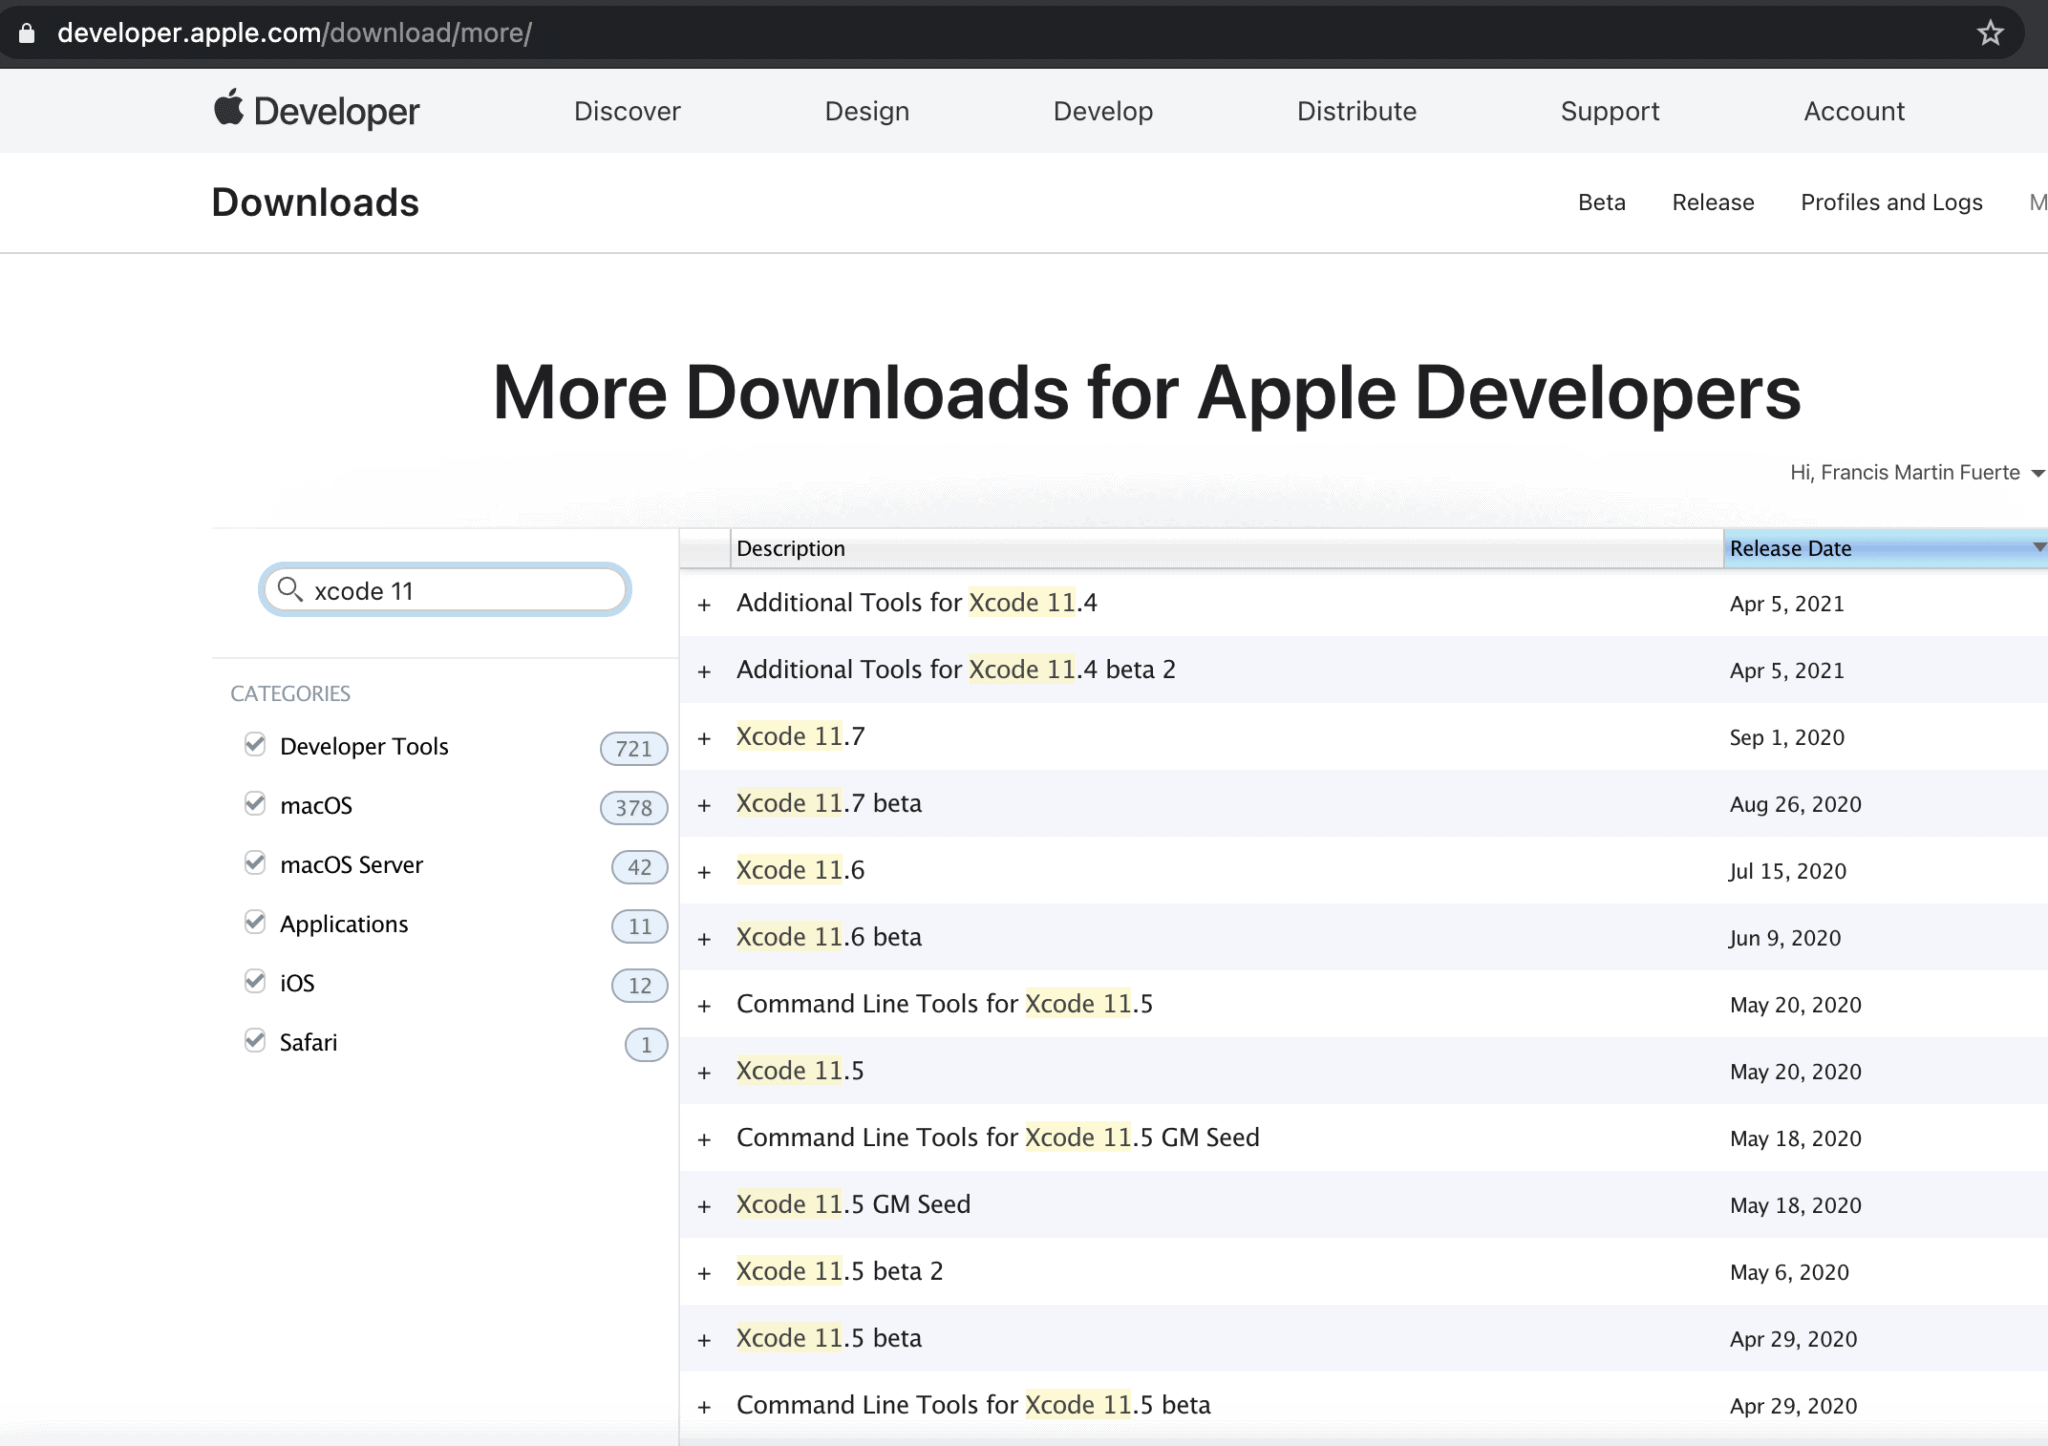Expand the Xcode 11.7 row
The image size is (2048, 1446).
coord(704,739)
